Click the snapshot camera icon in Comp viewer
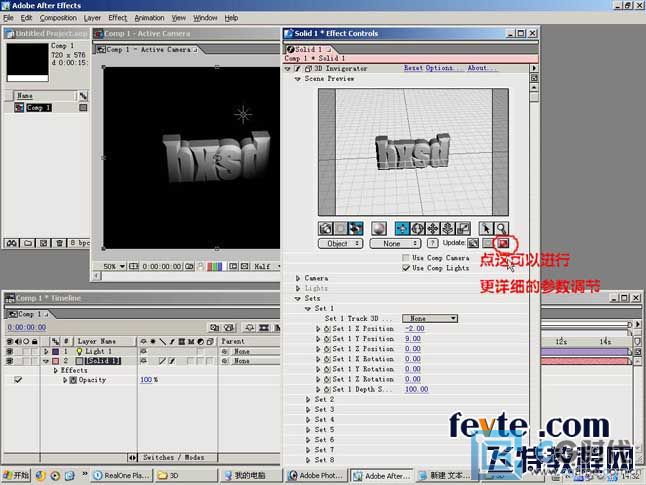Screen dimensions: 646x485 (x=189, y=267)
